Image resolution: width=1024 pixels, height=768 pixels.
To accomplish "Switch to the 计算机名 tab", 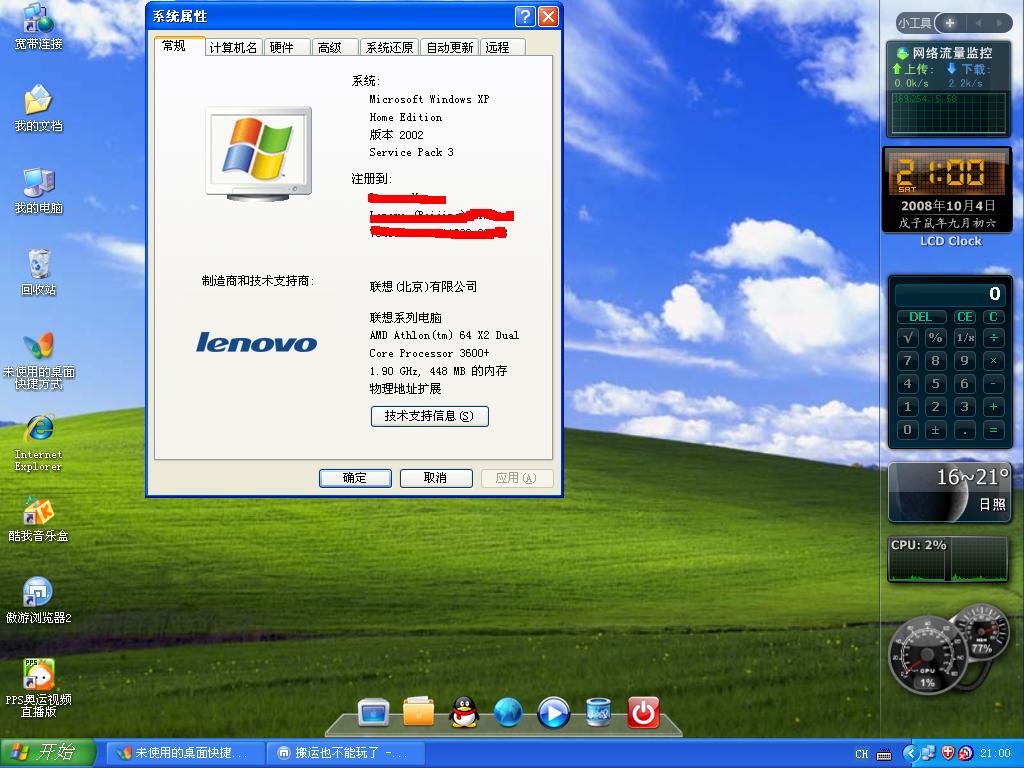I will click(233, 47).
